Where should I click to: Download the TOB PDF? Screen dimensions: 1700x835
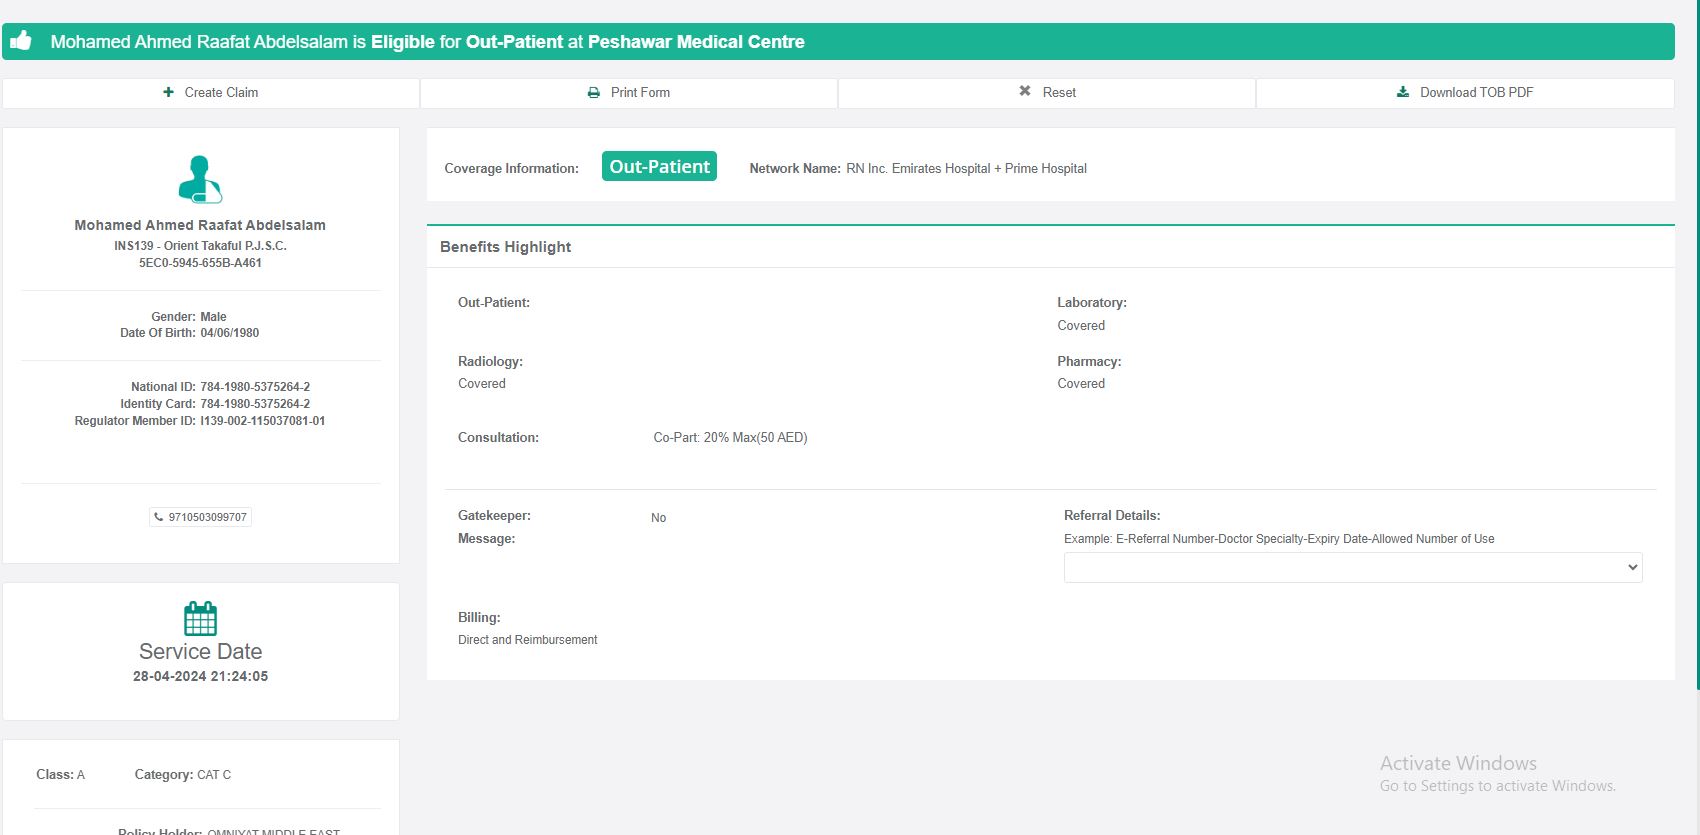[x=1465, y=93]
